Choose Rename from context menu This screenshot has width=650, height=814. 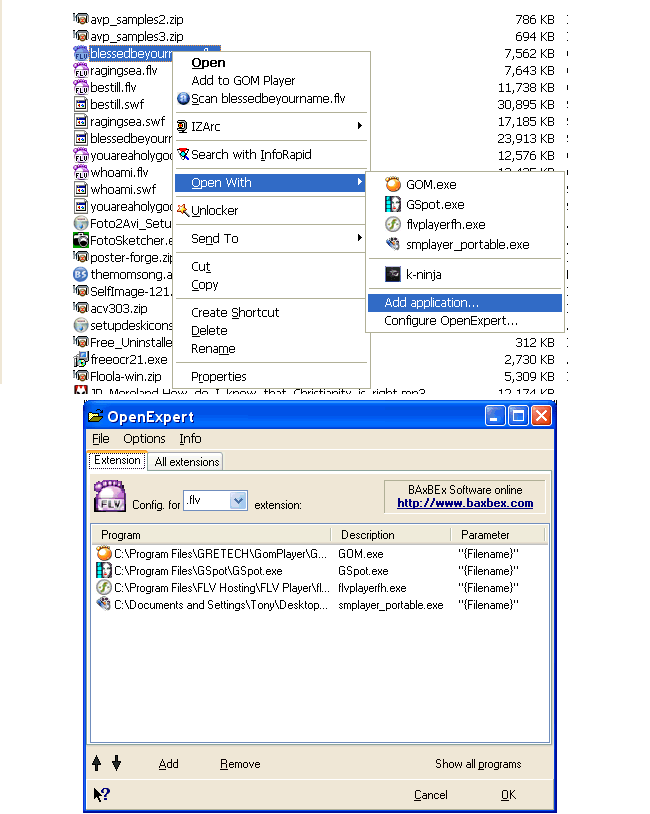(213, 349)
